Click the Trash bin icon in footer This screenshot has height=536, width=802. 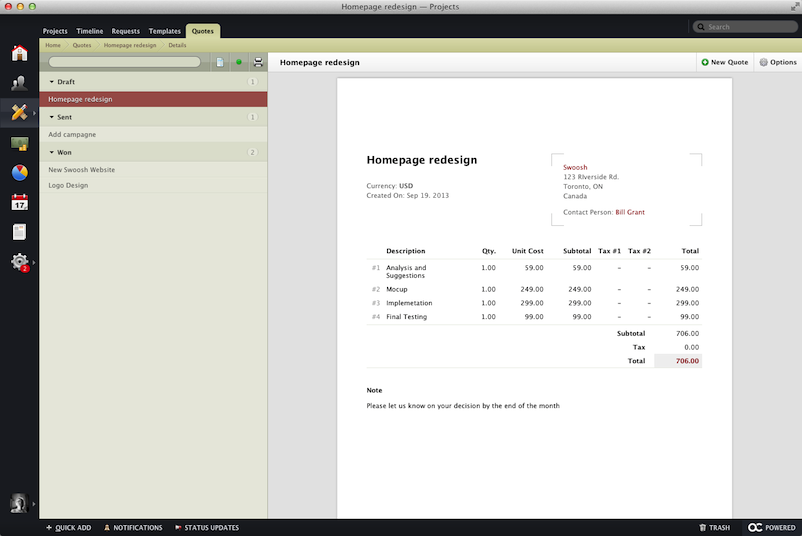pyautogui.click(x=702, y=527)
